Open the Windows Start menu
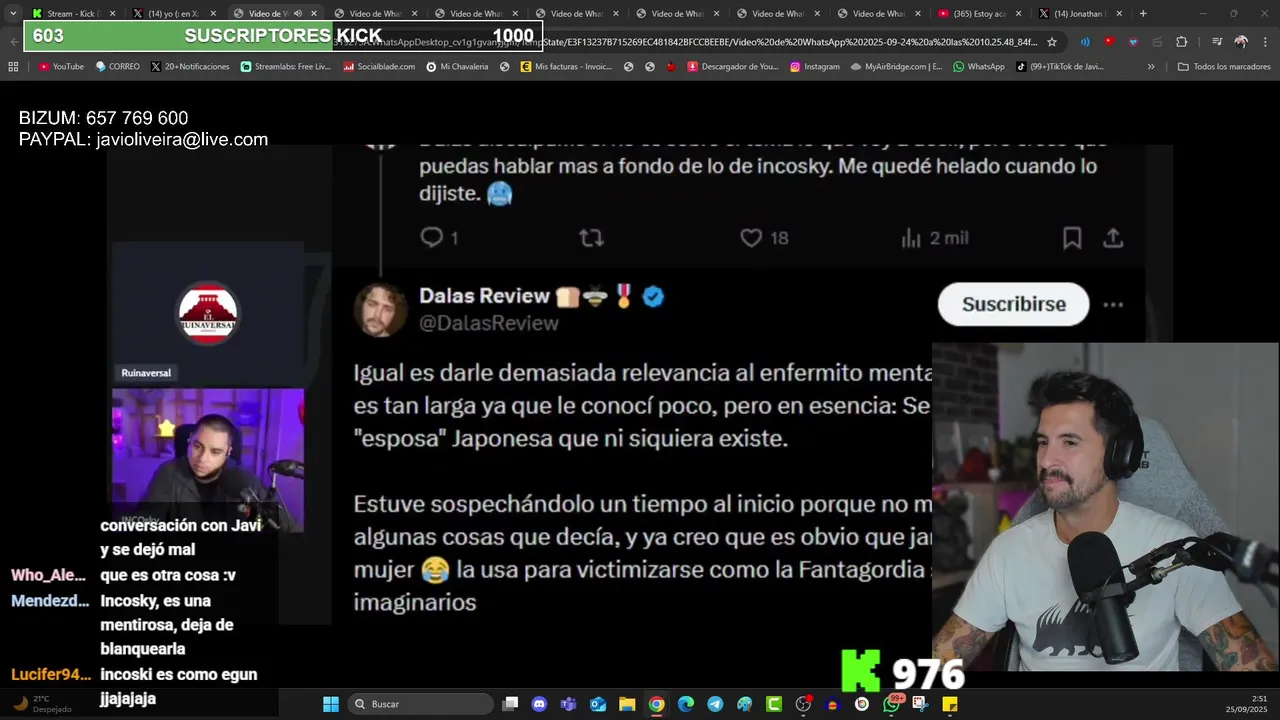Viewport: 1280px width, 720px height. [331, 704]
